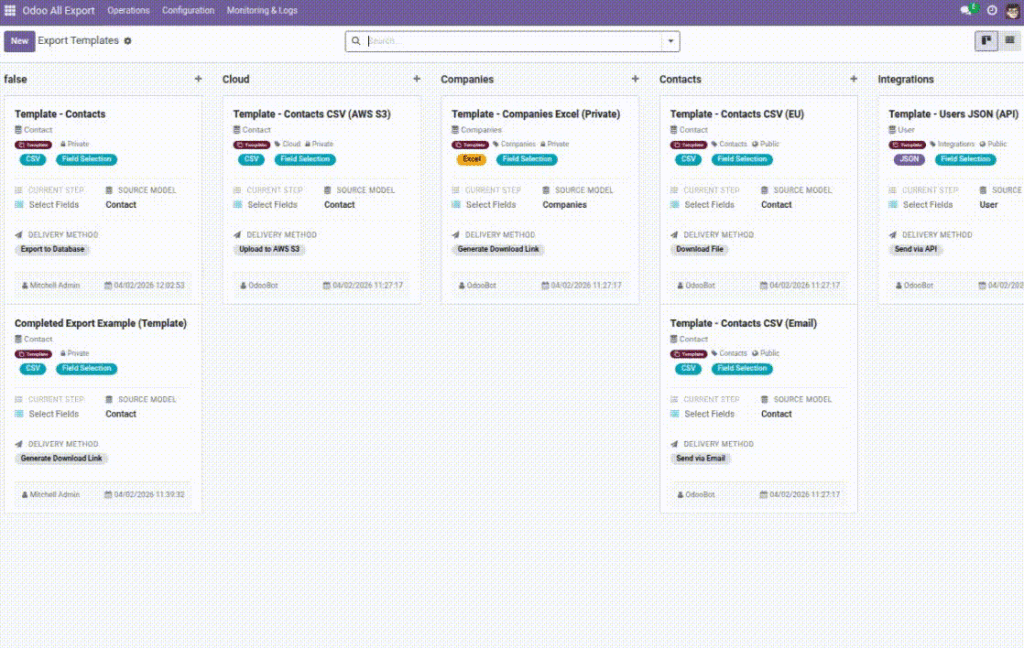Click the Export Templates gear icon

(128, 40)
